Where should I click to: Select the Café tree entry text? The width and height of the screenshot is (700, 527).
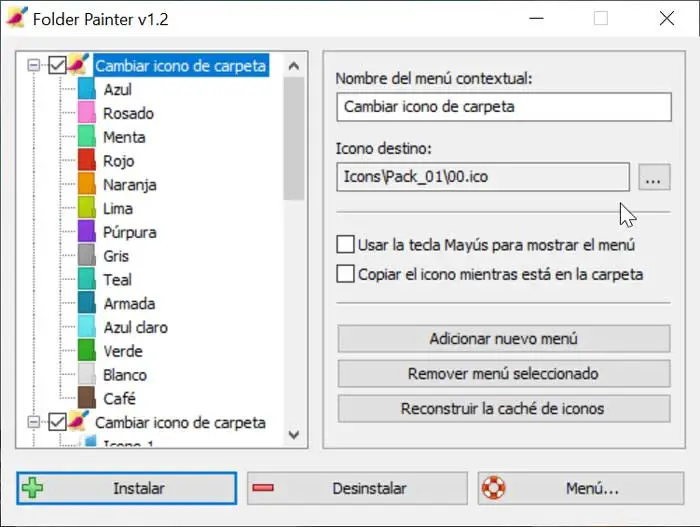click(120, 398)
